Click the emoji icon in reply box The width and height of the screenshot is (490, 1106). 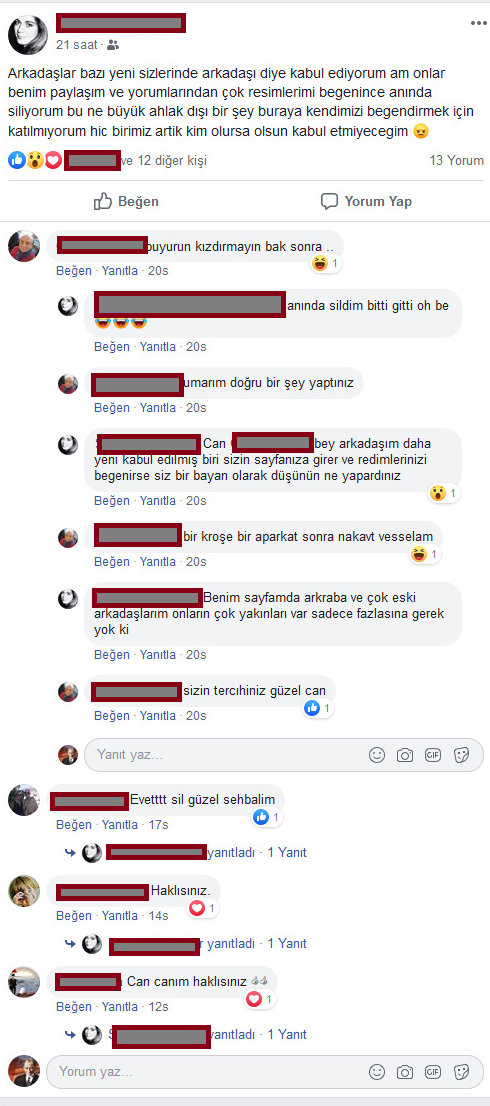click(377, 755)
